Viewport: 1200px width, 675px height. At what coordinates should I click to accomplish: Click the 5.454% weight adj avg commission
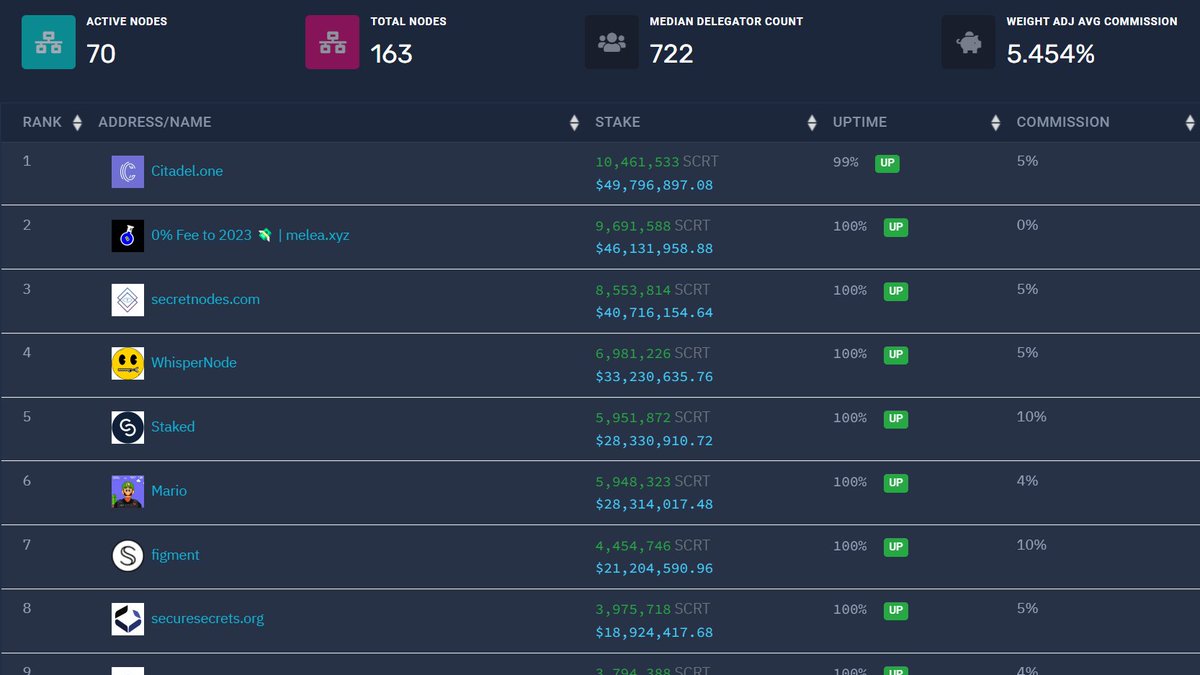[1050, 54]
